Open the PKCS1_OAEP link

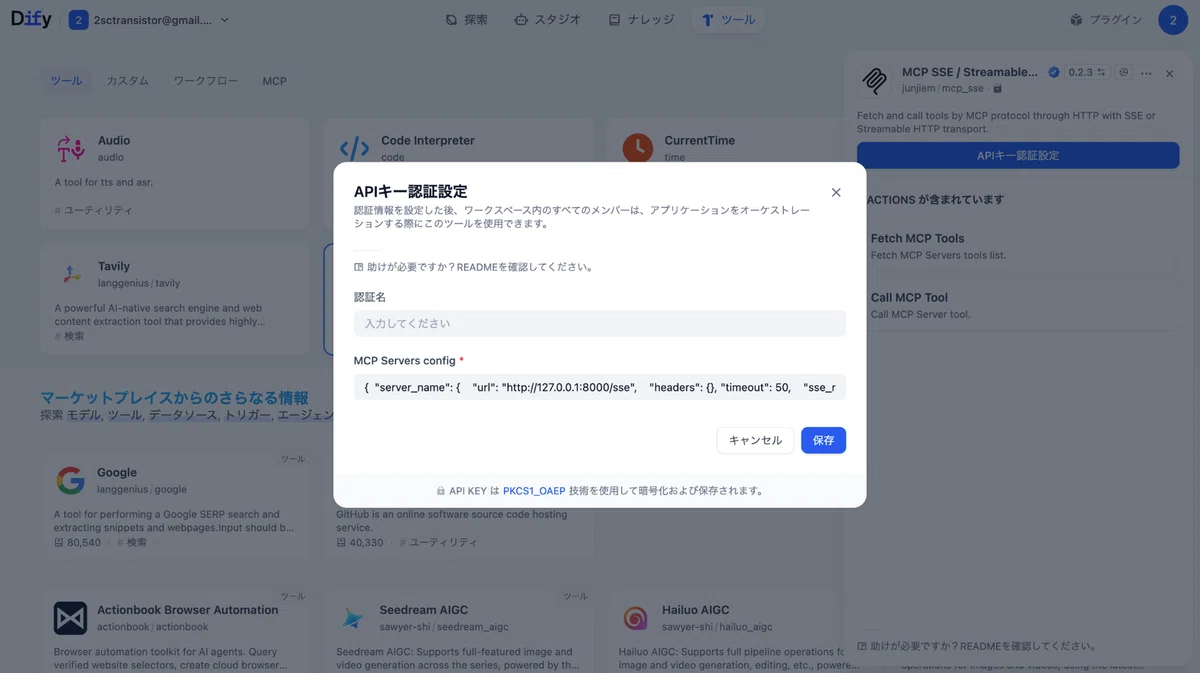pyautogui.click(x=534, y=491)
